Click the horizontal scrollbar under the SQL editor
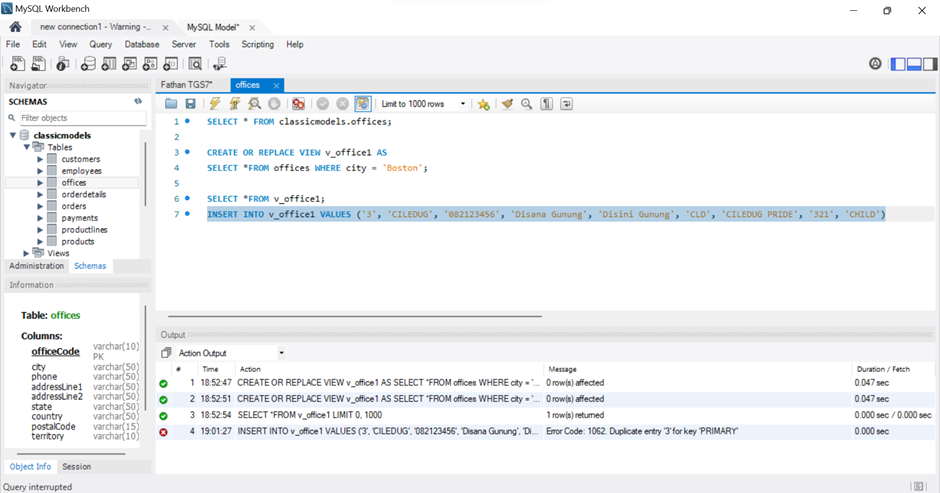This screenshot has height=493, width=940. click(x=355, y=315)
